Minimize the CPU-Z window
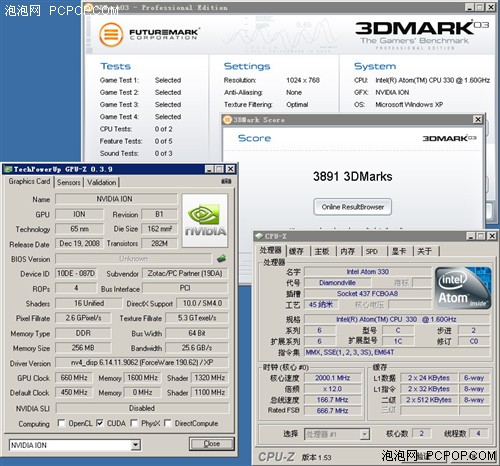Image resolution: width=500 pixels, height=466 pixels. [x=471, y=236]
